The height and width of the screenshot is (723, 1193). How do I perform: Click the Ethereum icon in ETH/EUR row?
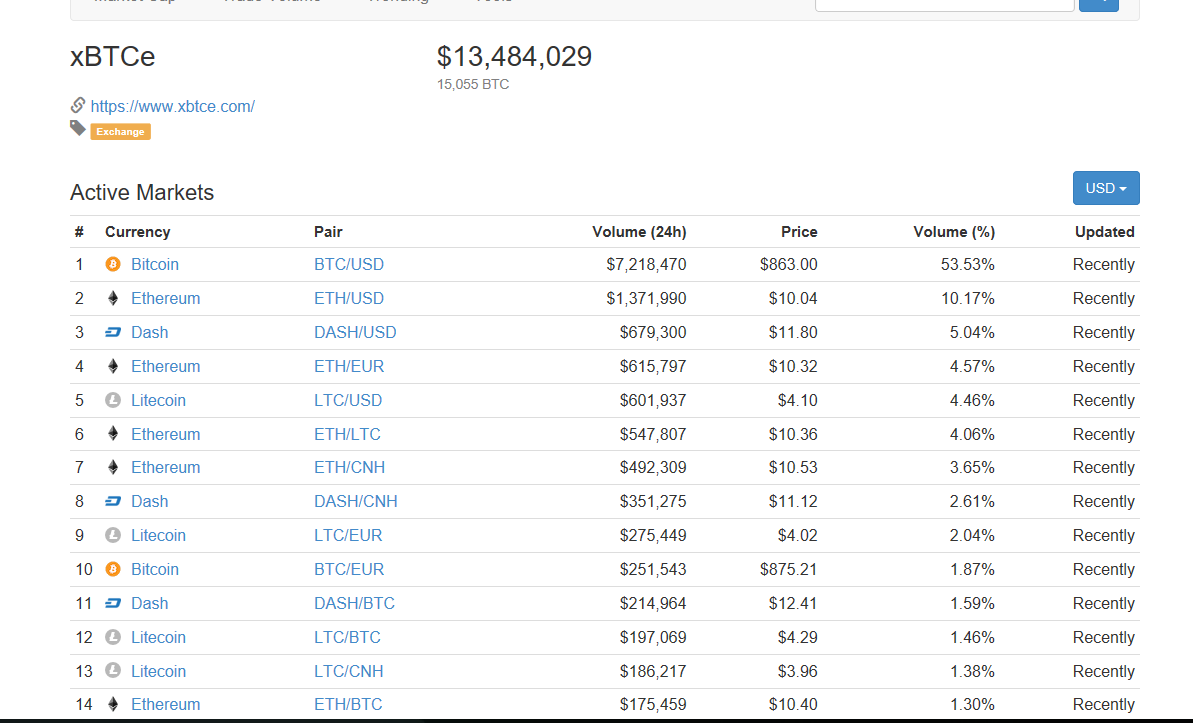pos(113,366)
